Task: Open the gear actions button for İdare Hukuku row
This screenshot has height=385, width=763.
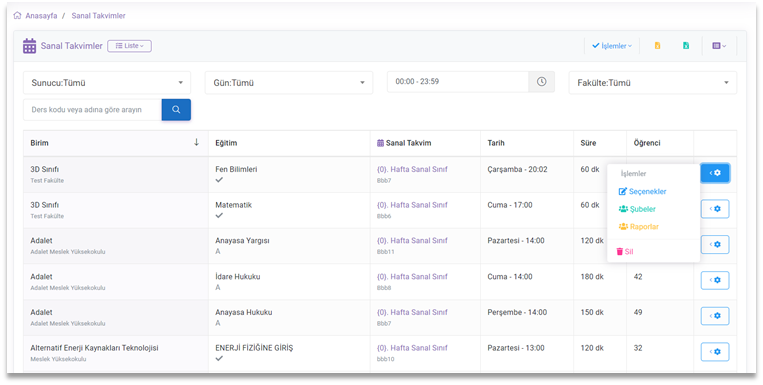Action: pyautogui.click(x=715, y=280)
